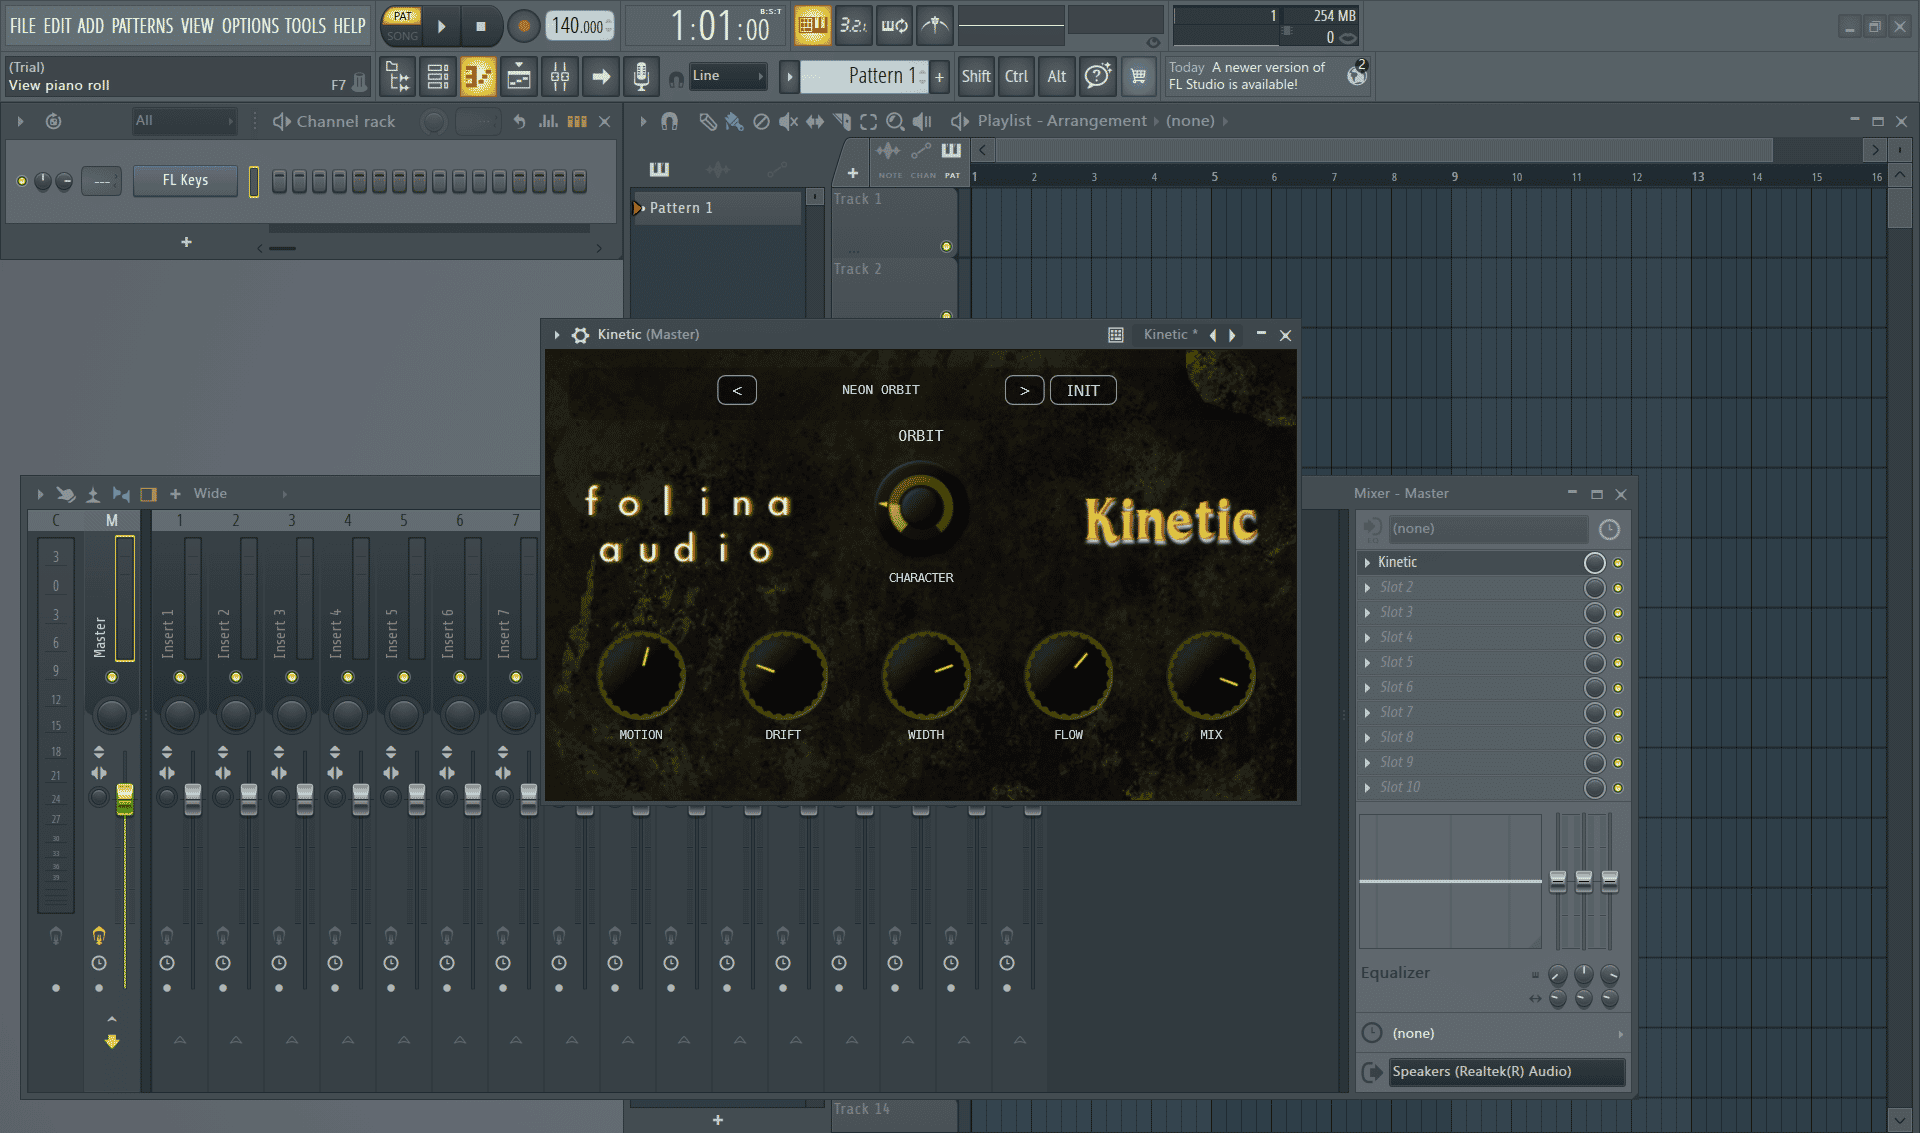Click the tempo 140.000 field
The height and width of the screenshot is (1133, 1920).
pyautogui.click(x=579, y=26)
